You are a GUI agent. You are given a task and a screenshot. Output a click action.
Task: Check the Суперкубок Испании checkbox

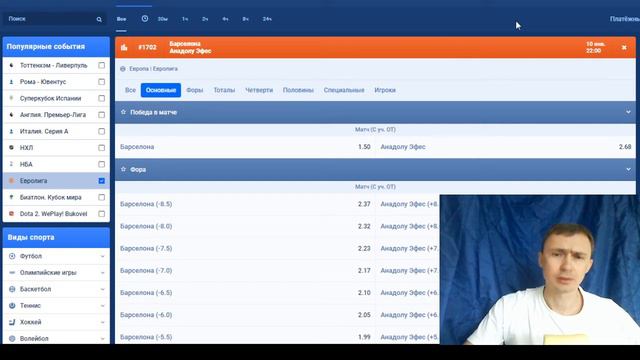pos(102,98)
